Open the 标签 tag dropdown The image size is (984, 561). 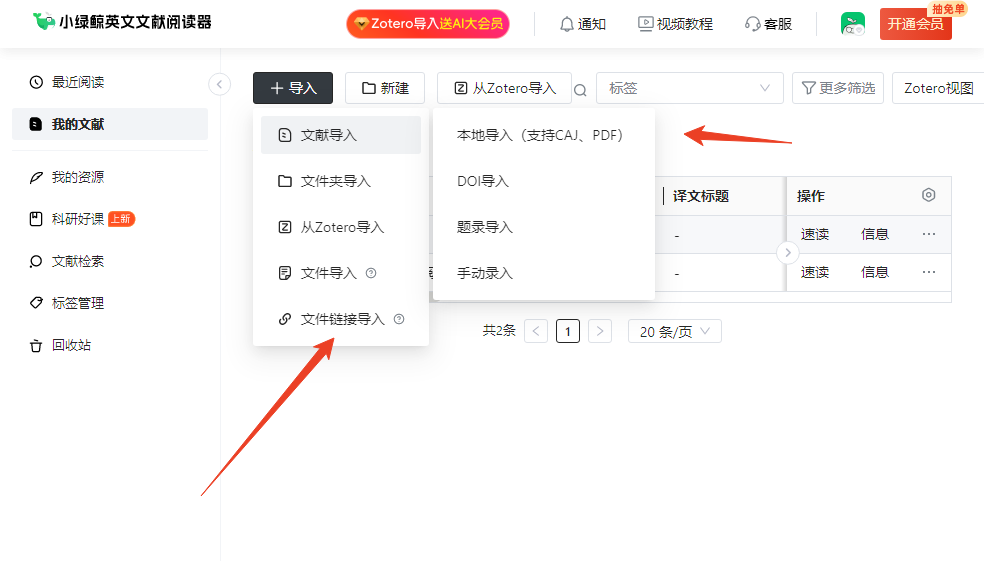tap(690, 88)
